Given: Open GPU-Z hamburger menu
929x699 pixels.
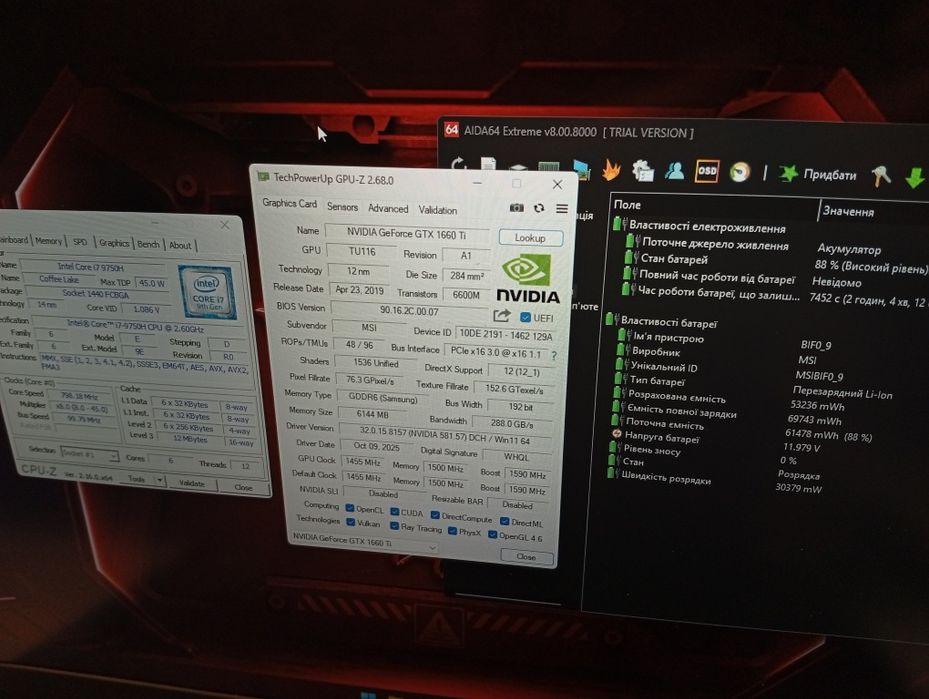Looking at the screenshot, I should click(562, 209).
